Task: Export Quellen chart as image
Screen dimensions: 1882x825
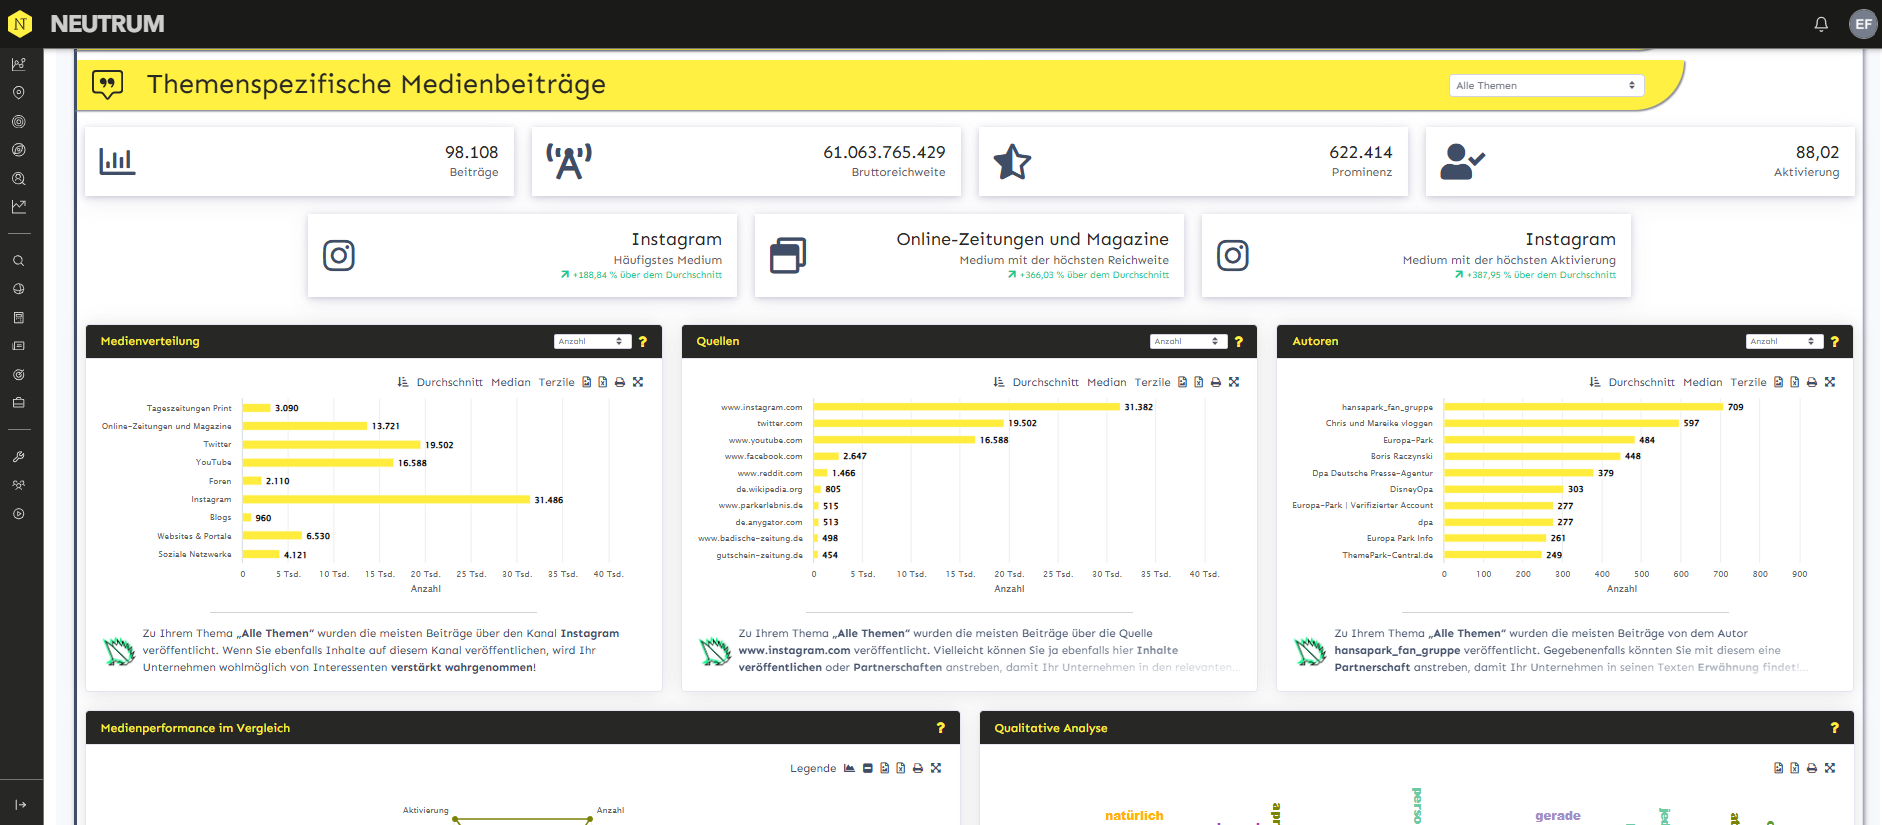Action: pyautogui.click(x=1182, y=382)
